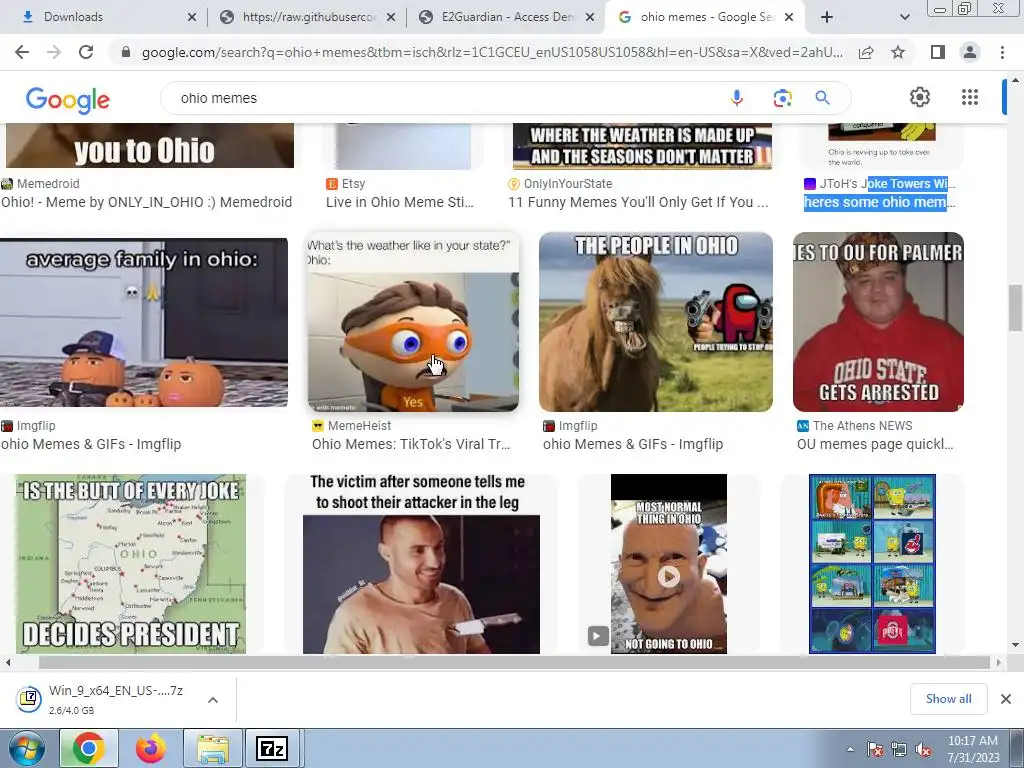
Task: Close the Downloads tab
Action: [x=192, y=17]
